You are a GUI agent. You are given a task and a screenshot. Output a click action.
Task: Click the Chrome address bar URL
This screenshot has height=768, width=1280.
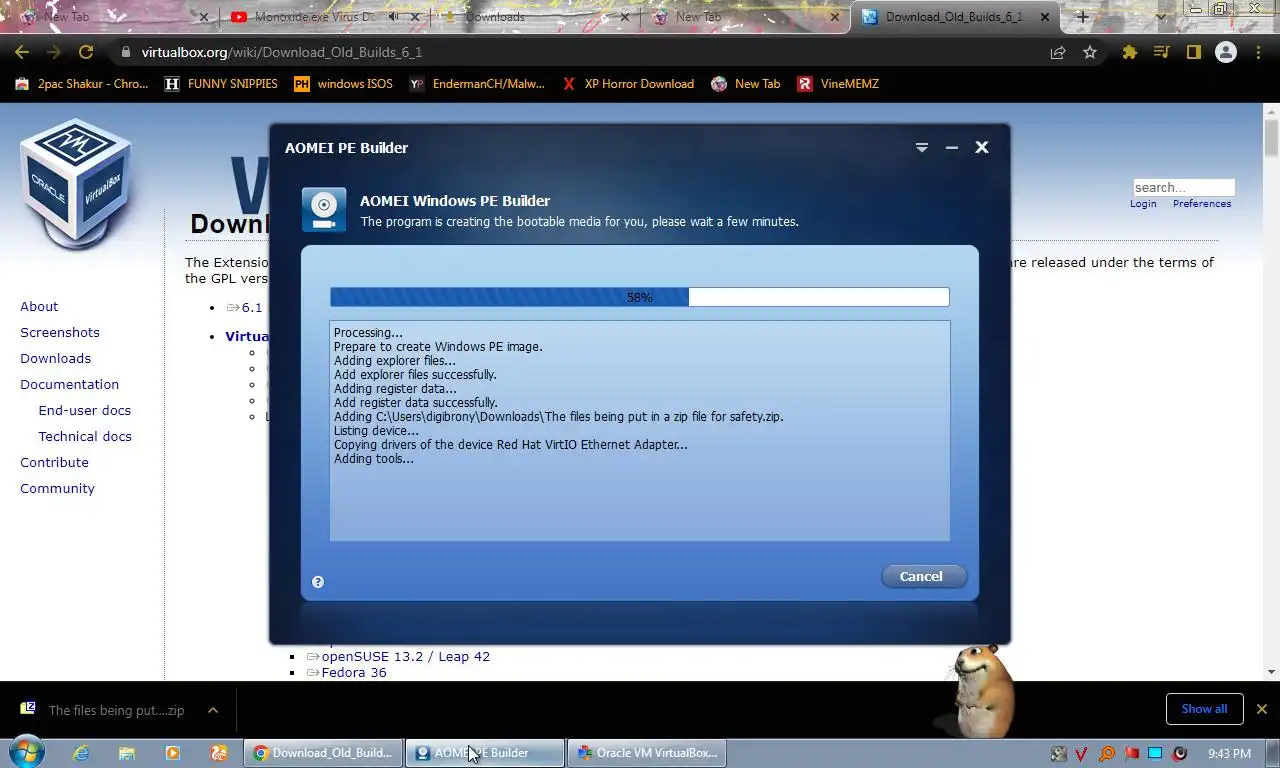282,52
